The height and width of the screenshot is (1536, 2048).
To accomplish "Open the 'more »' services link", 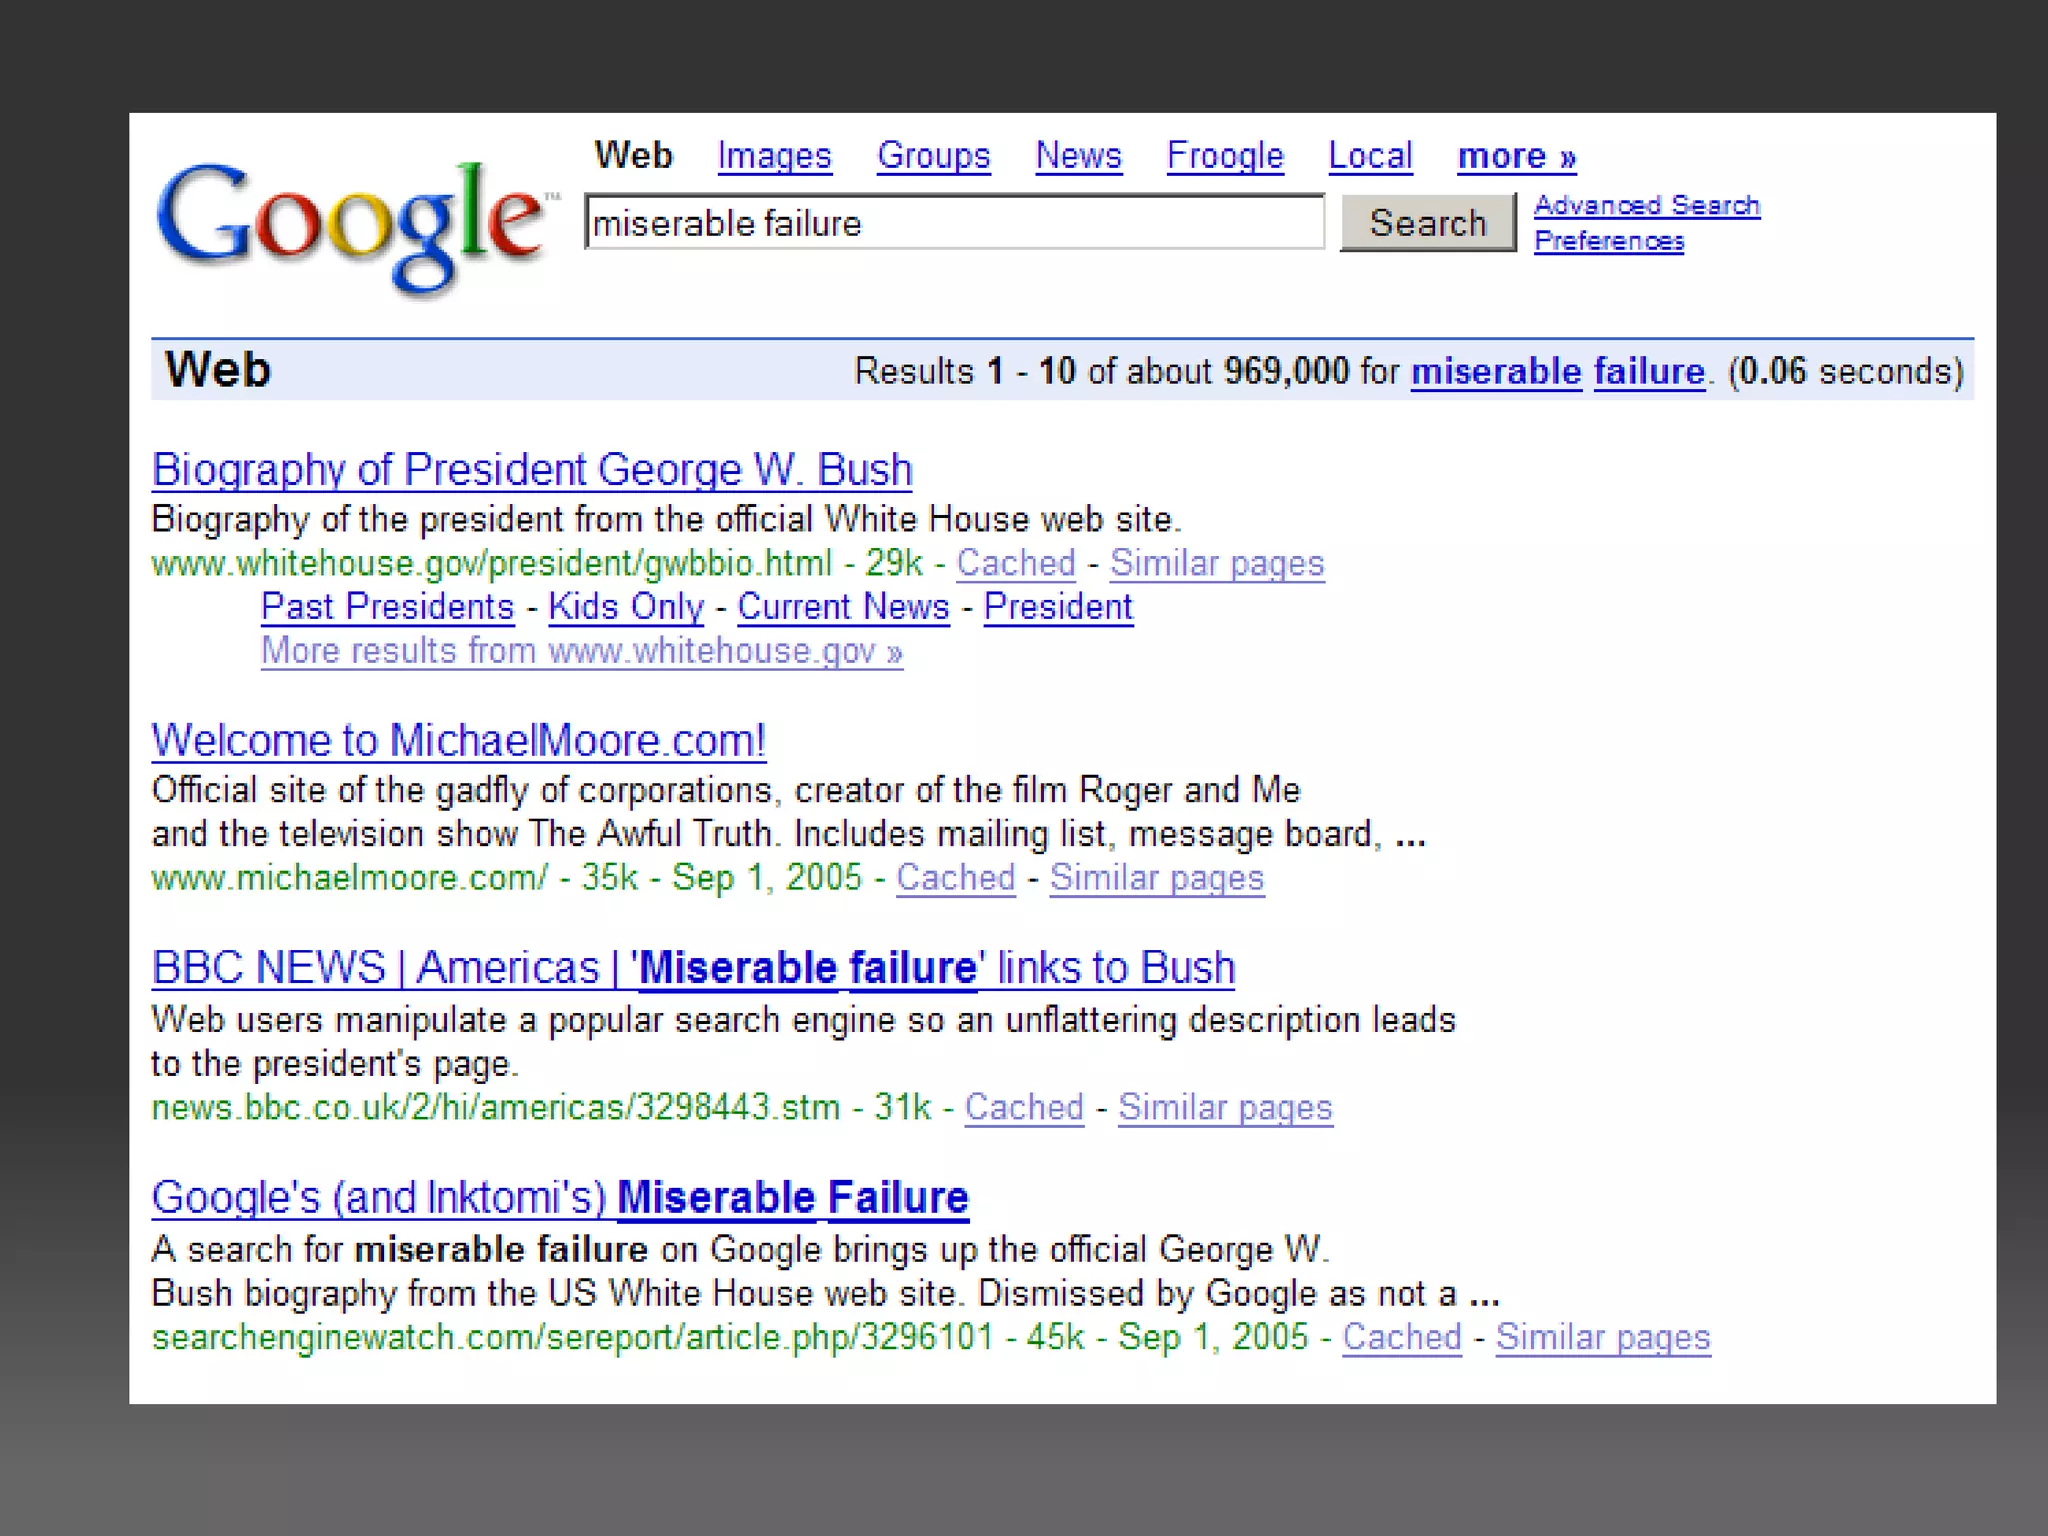I will pyautogui.click(x=1516, y=156).
